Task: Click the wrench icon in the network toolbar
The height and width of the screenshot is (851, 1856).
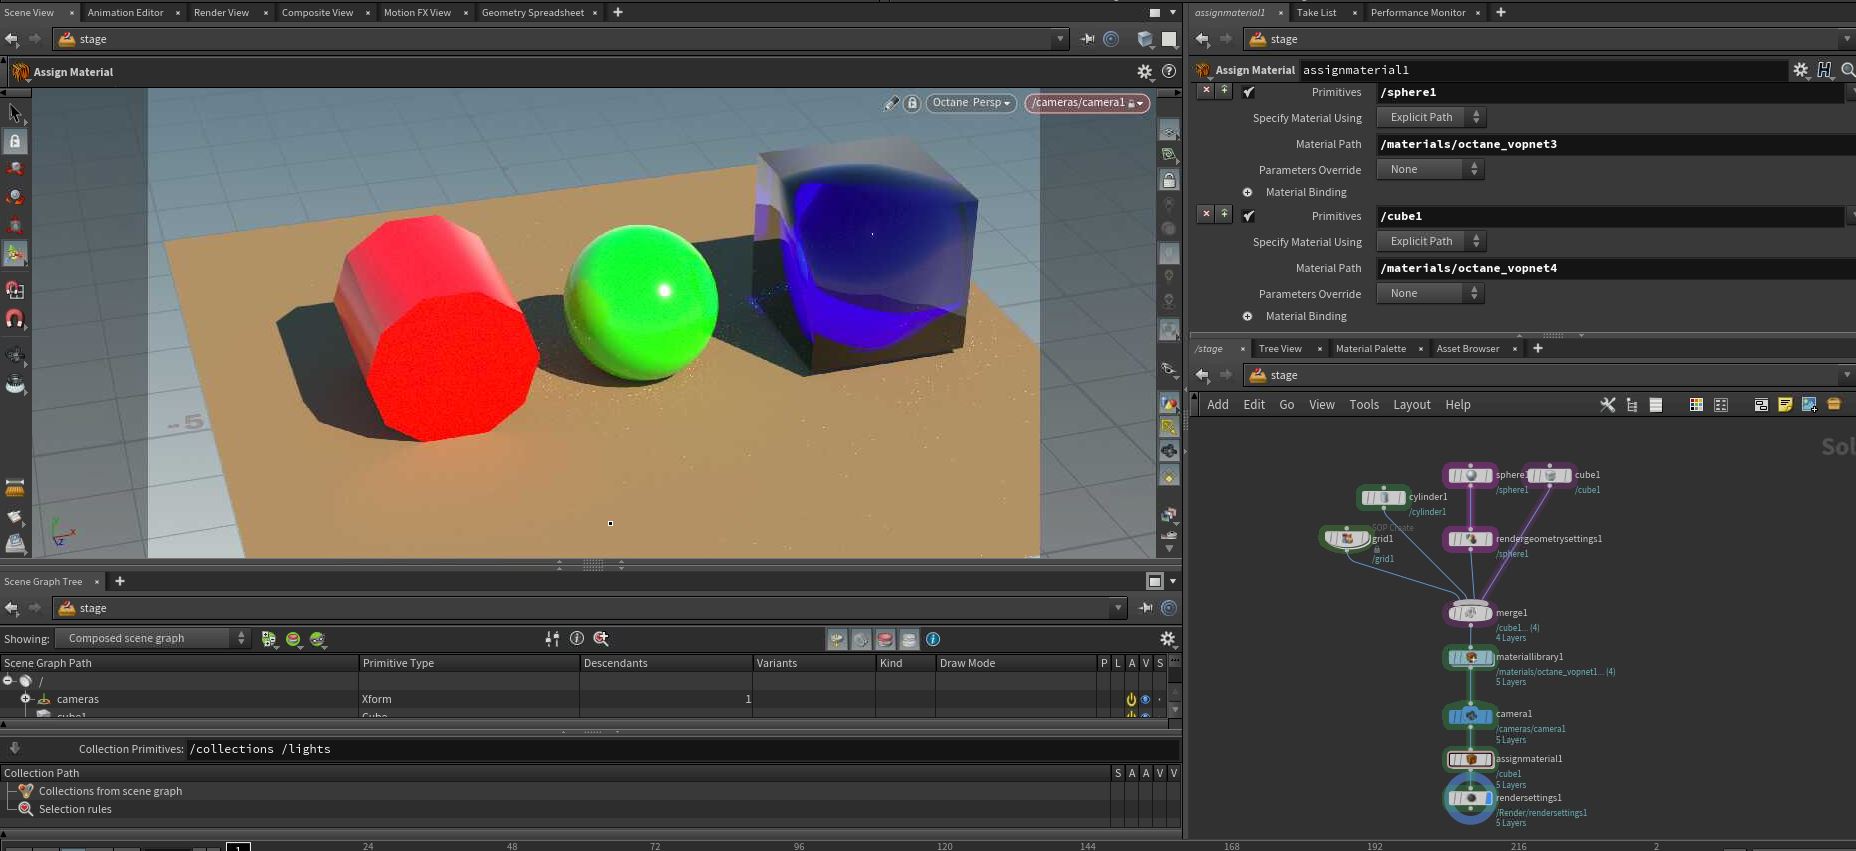Action: [1607, 405]
